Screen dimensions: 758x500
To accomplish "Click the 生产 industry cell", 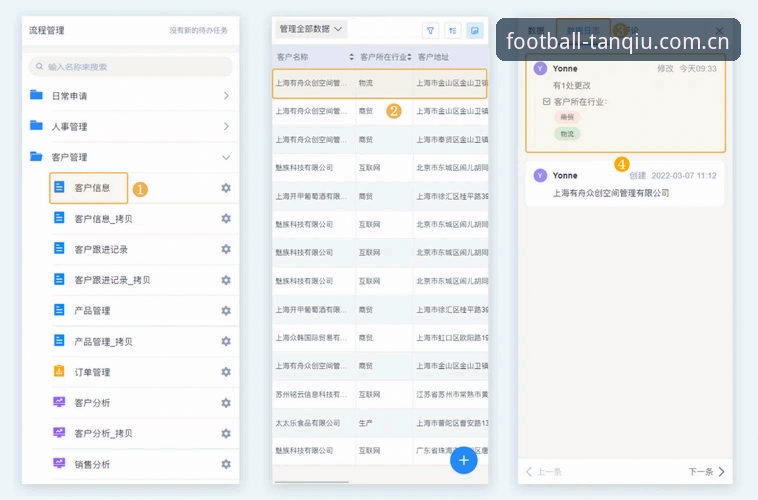I will tap(365, 423).
